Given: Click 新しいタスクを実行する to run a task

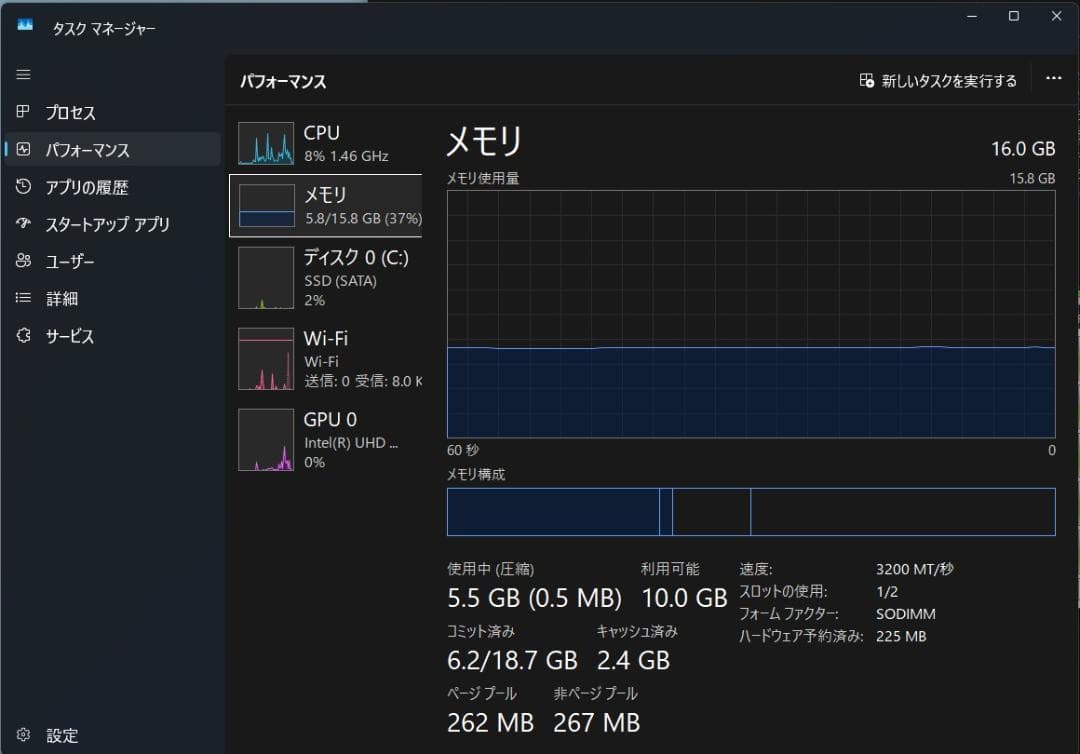Looking at the screenshot, I should 938,79.
